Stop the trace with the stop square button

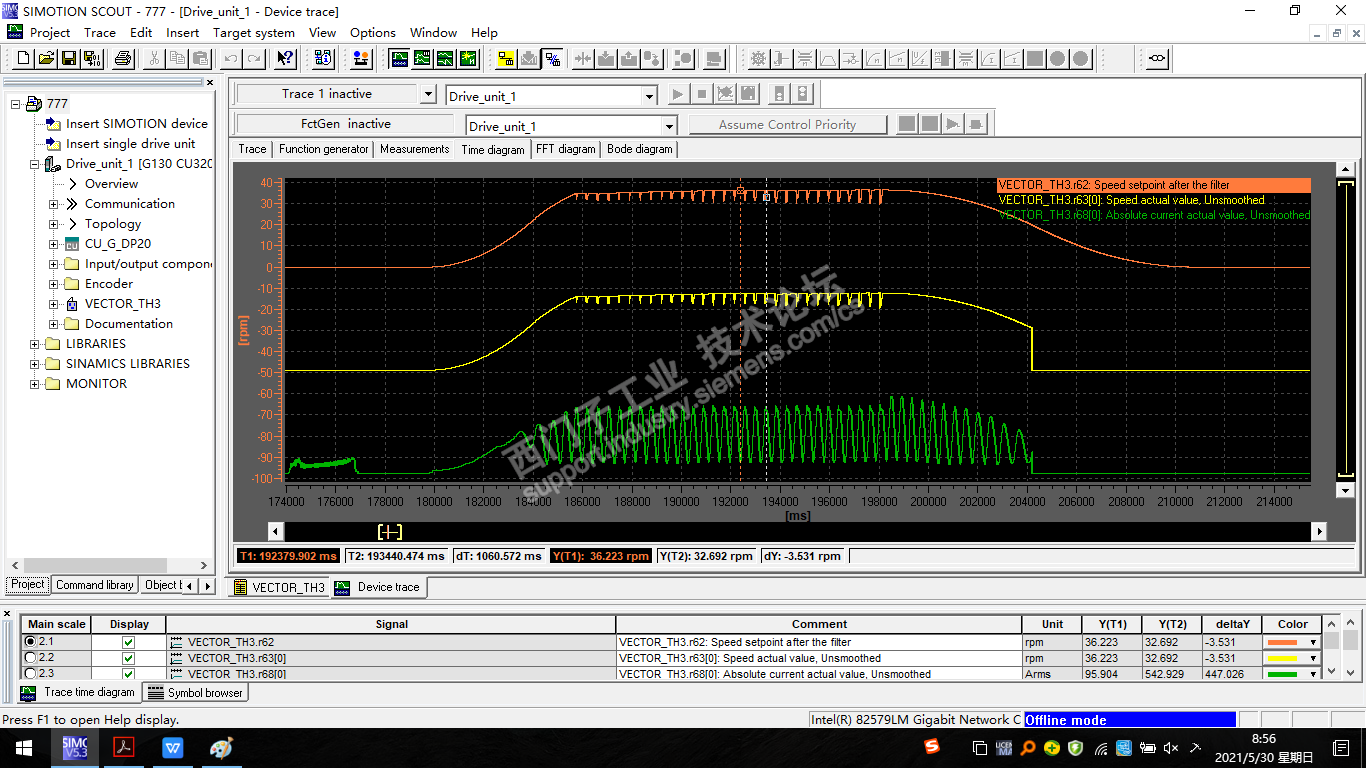coord(702,95)
